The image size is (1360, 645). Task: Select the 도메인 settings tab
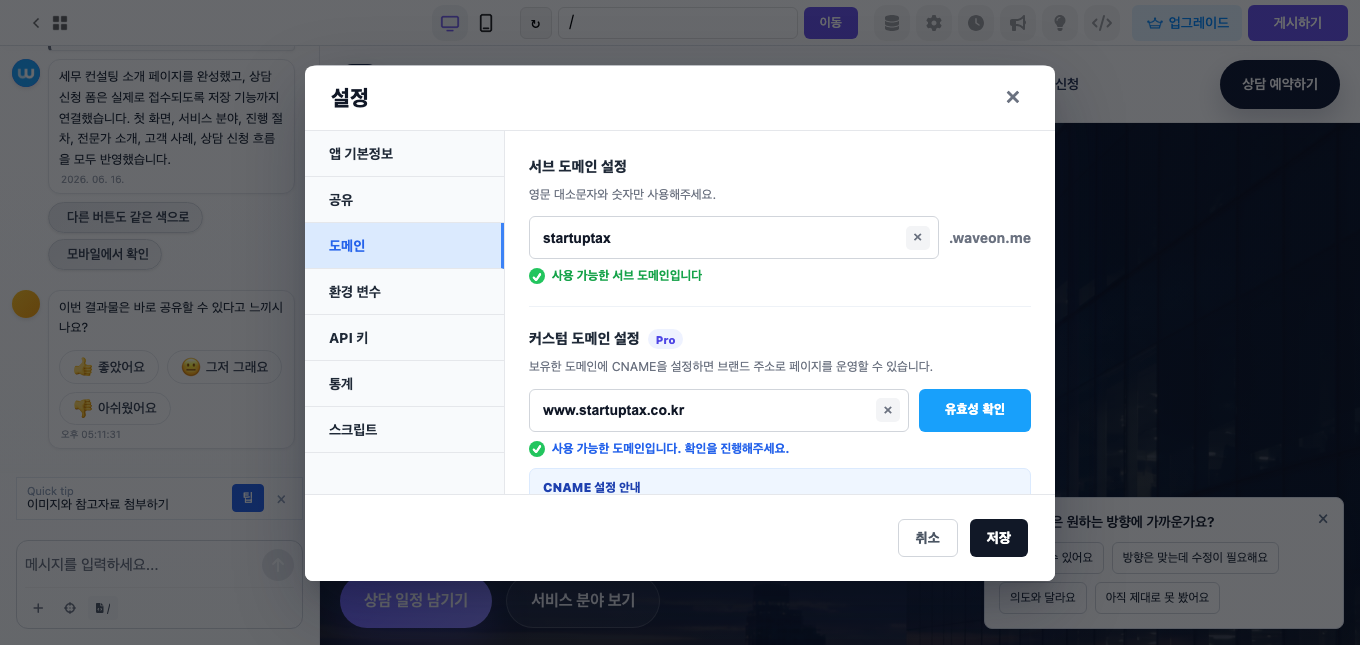coord(404,246)
